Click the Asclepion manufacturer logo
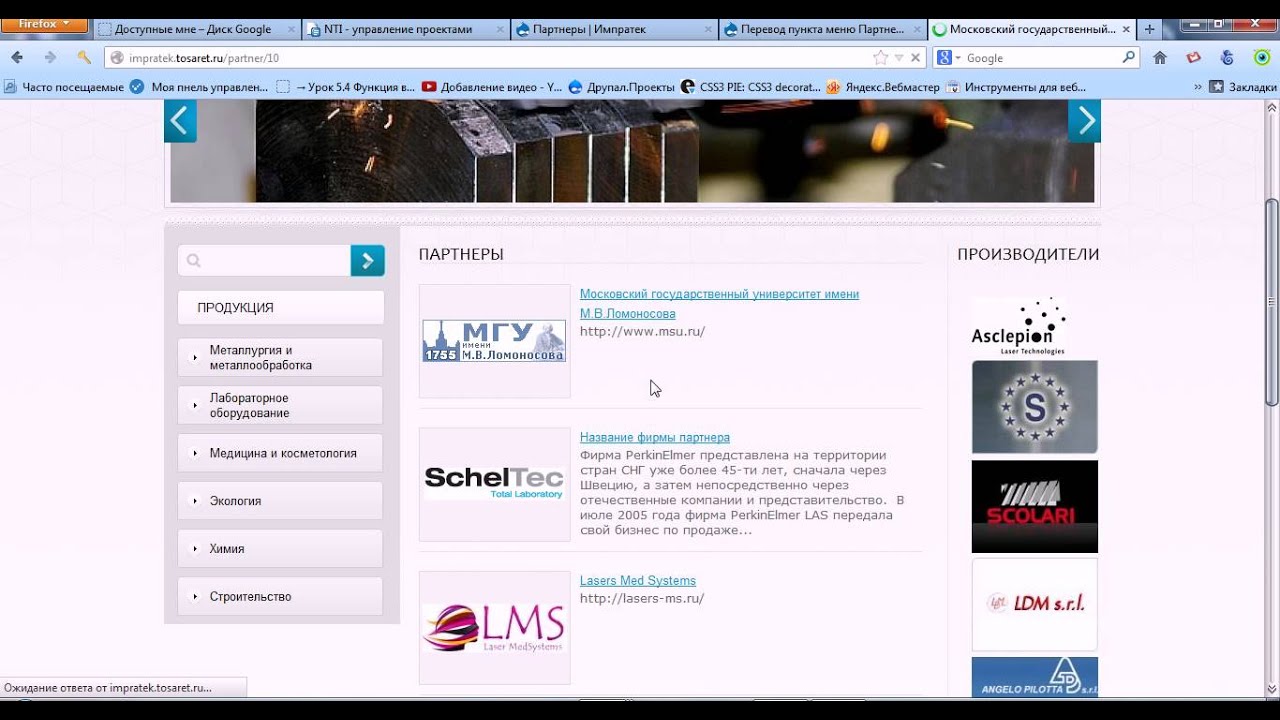1280x720 pixels. pyautogui.click(x=1019, y=327)
